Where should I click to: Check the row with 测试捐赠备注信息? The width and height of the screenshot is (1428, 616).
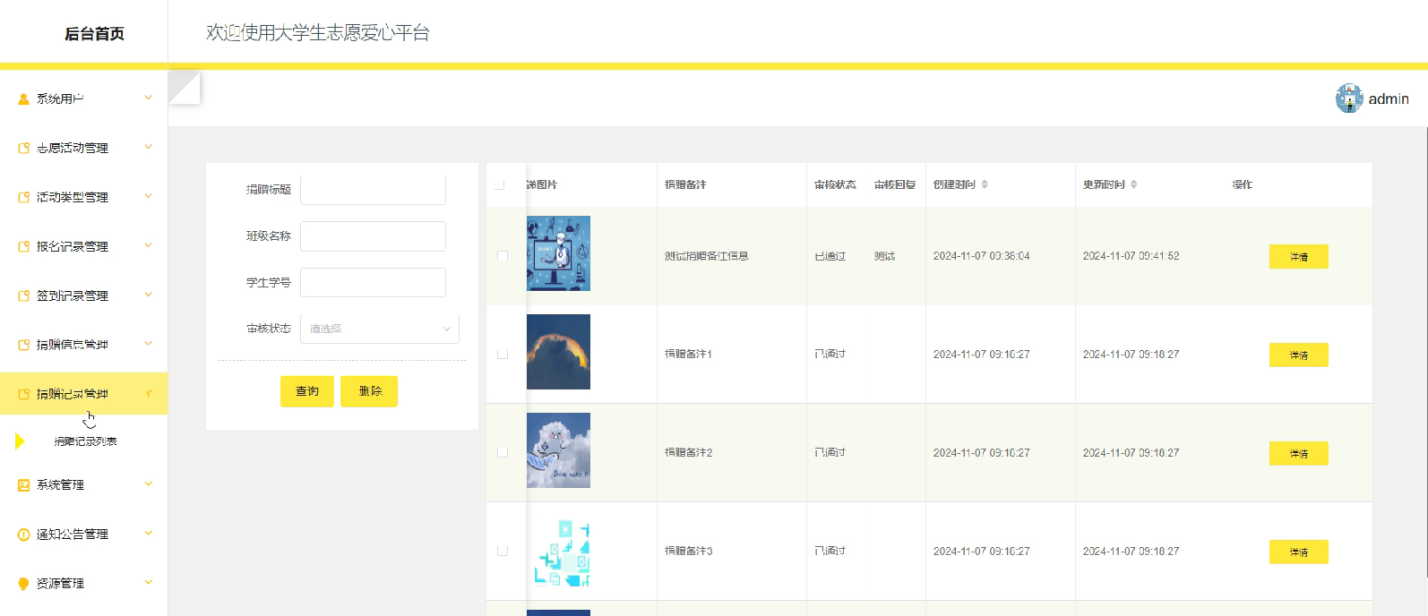pos(502,256)
